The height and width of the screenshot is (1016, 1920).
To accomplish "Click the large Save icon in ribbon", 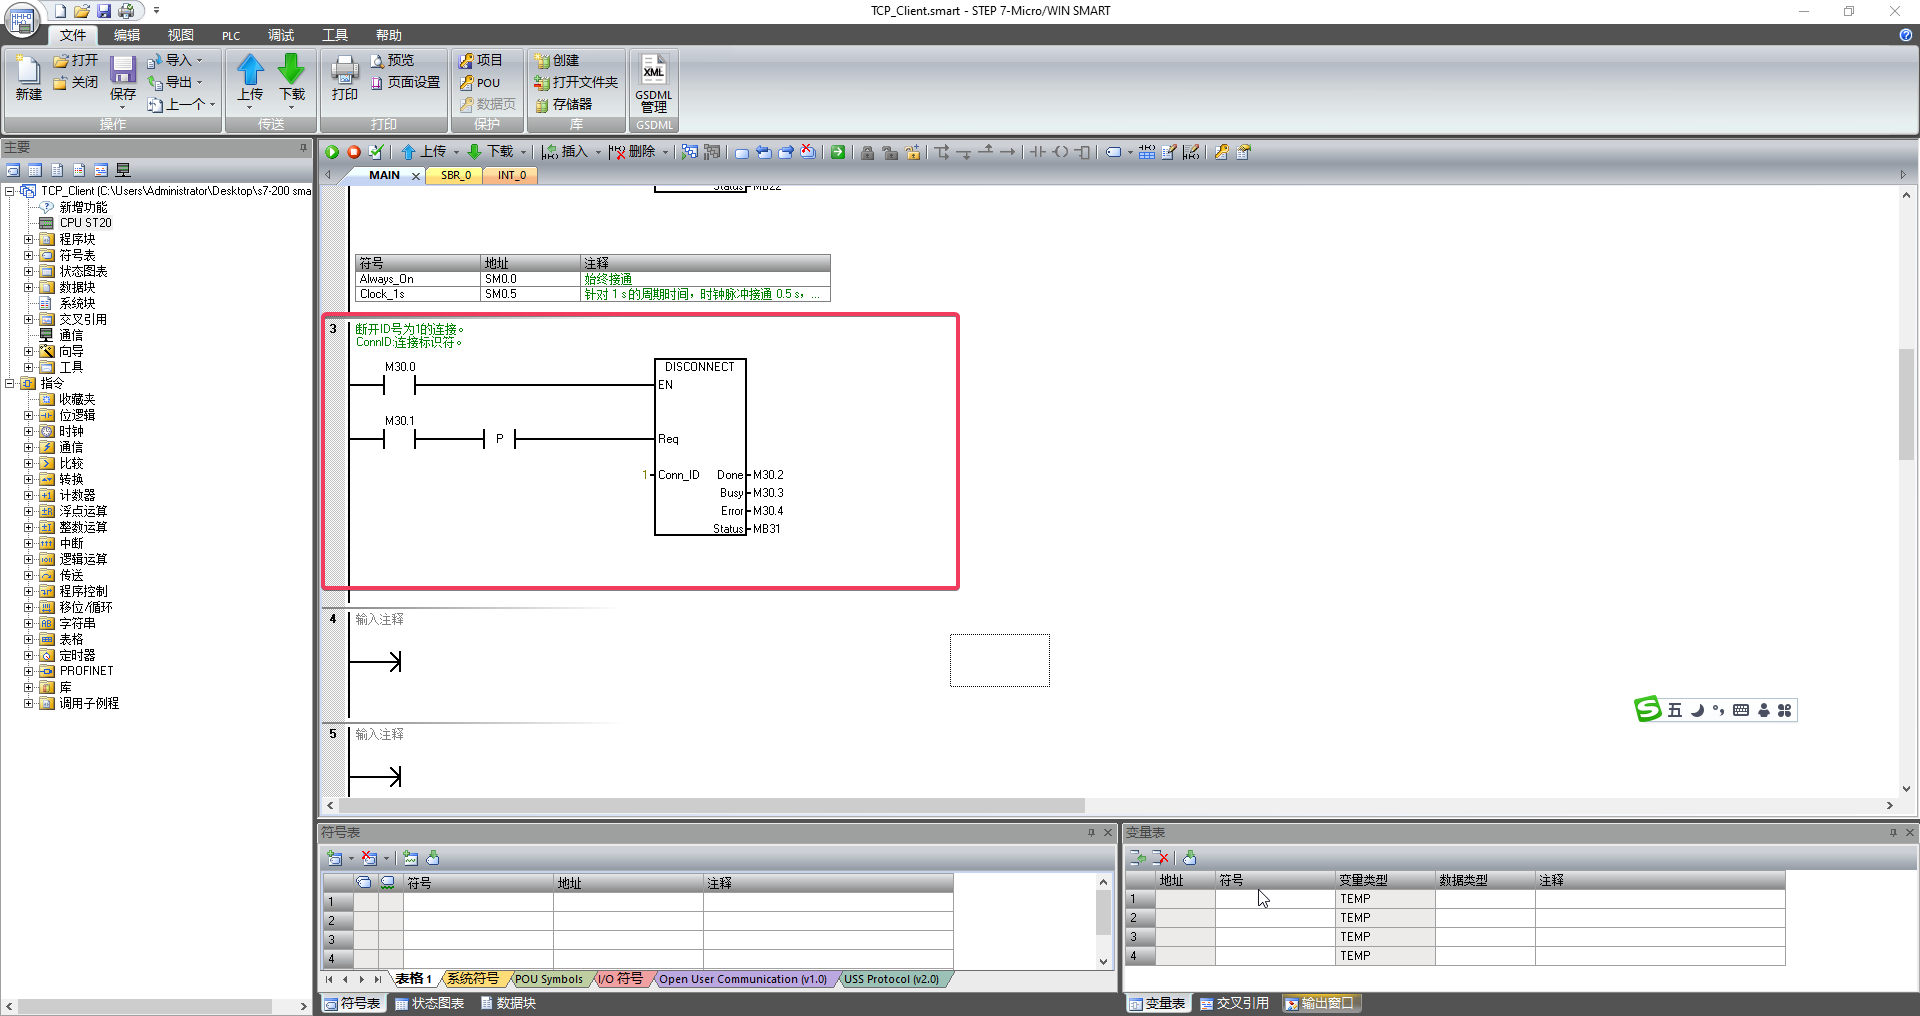I will [x=123, y=70].
